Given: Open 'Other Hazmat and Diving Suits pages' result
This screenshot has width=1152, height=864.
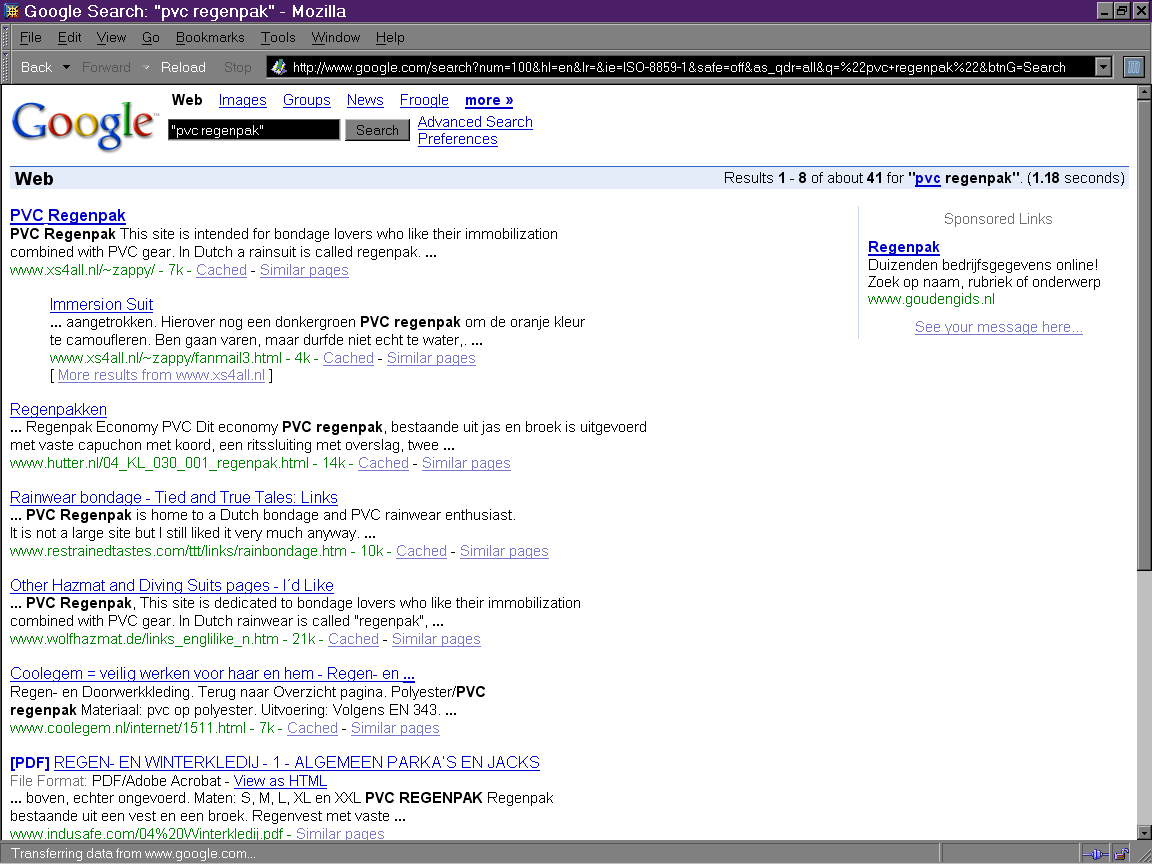Looking at the screenshot, I should [x=172, y=586].
